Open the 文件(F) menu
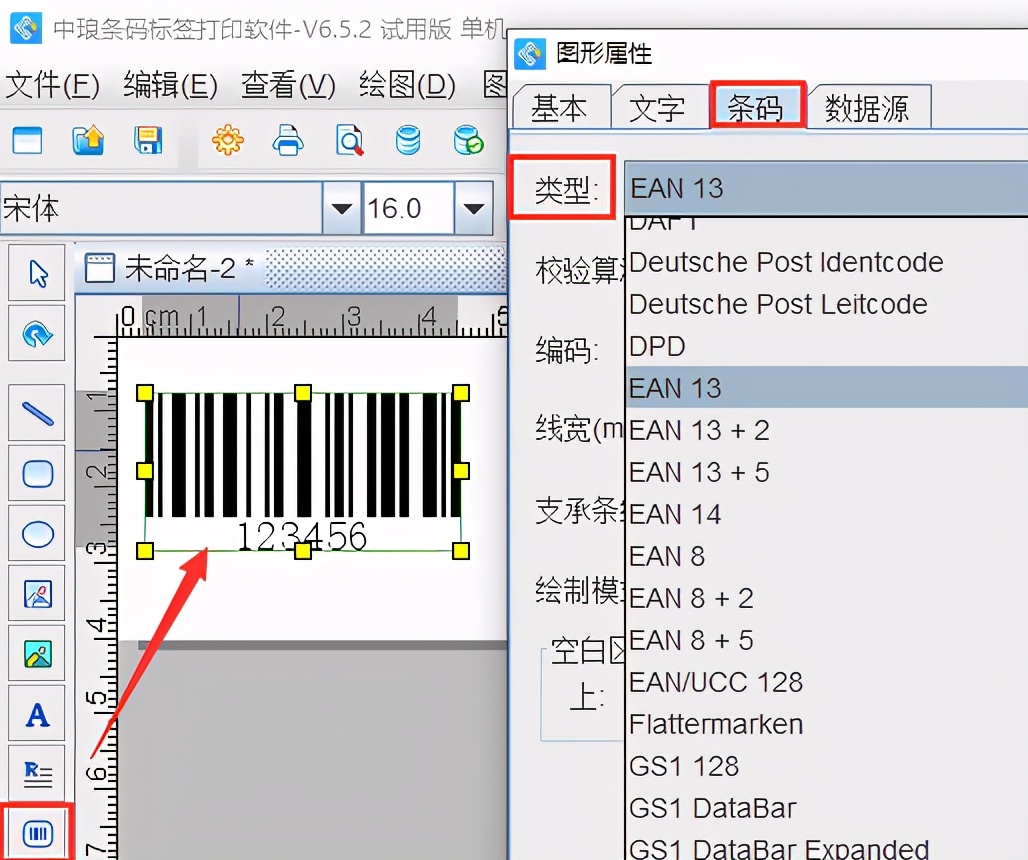The image size is (1028, 860). (52, 85)
